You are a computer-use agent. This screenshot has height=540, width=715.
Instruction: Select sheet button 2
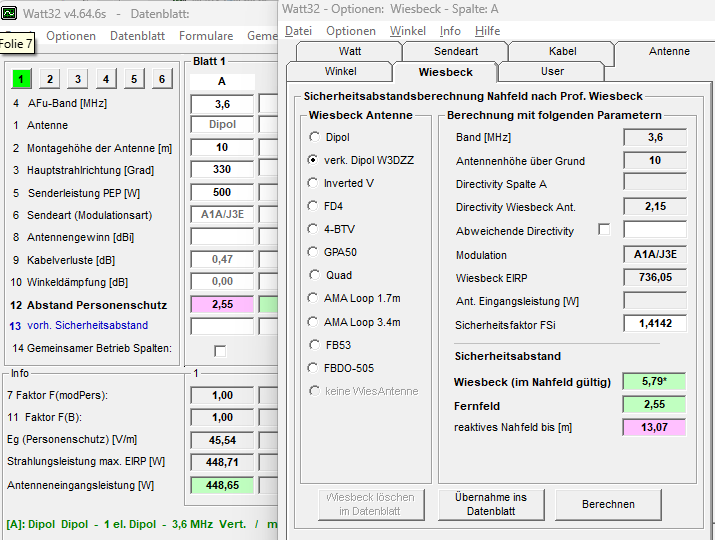50,79
